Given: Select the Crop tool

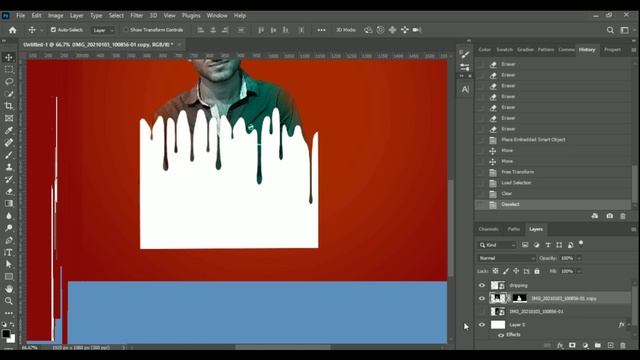Looking at the screenshot, I should [x=9, y=106].
